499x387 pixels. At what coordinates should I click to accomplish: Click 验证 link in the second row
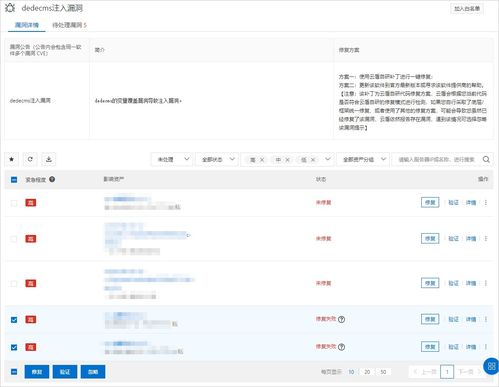click(x=453, y=238)
